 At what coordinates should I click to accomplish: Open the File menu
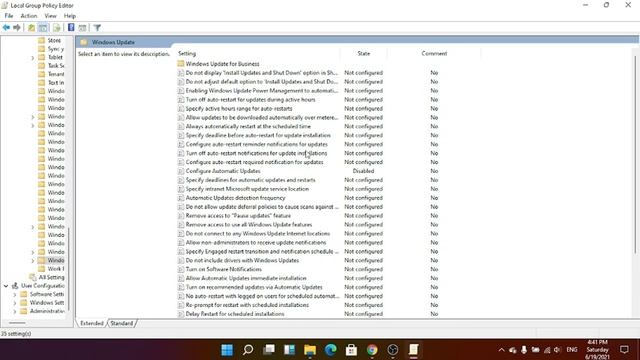click(x=9, y=16)
